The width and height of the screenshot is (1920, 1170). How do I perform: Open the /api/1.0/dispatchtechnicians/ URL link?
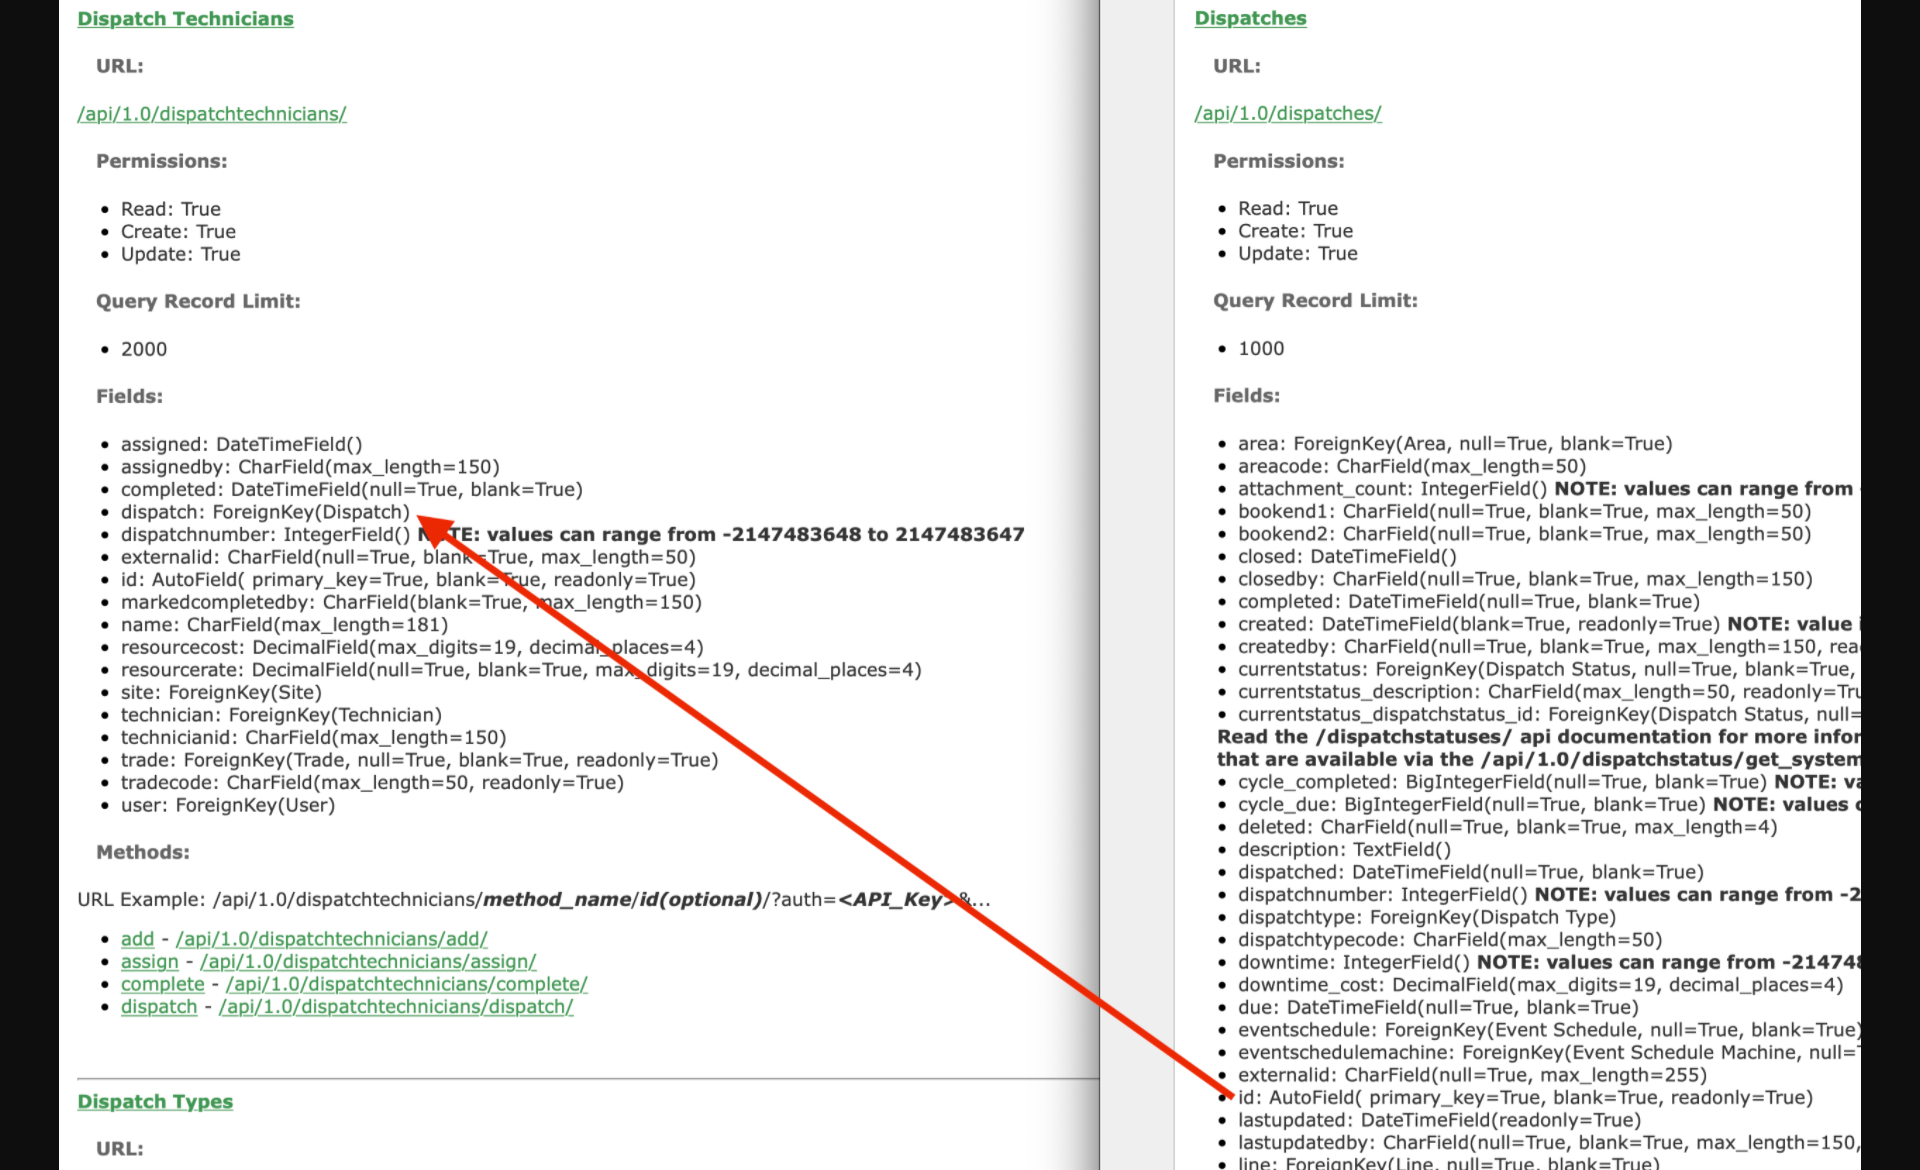coord(212,114)
